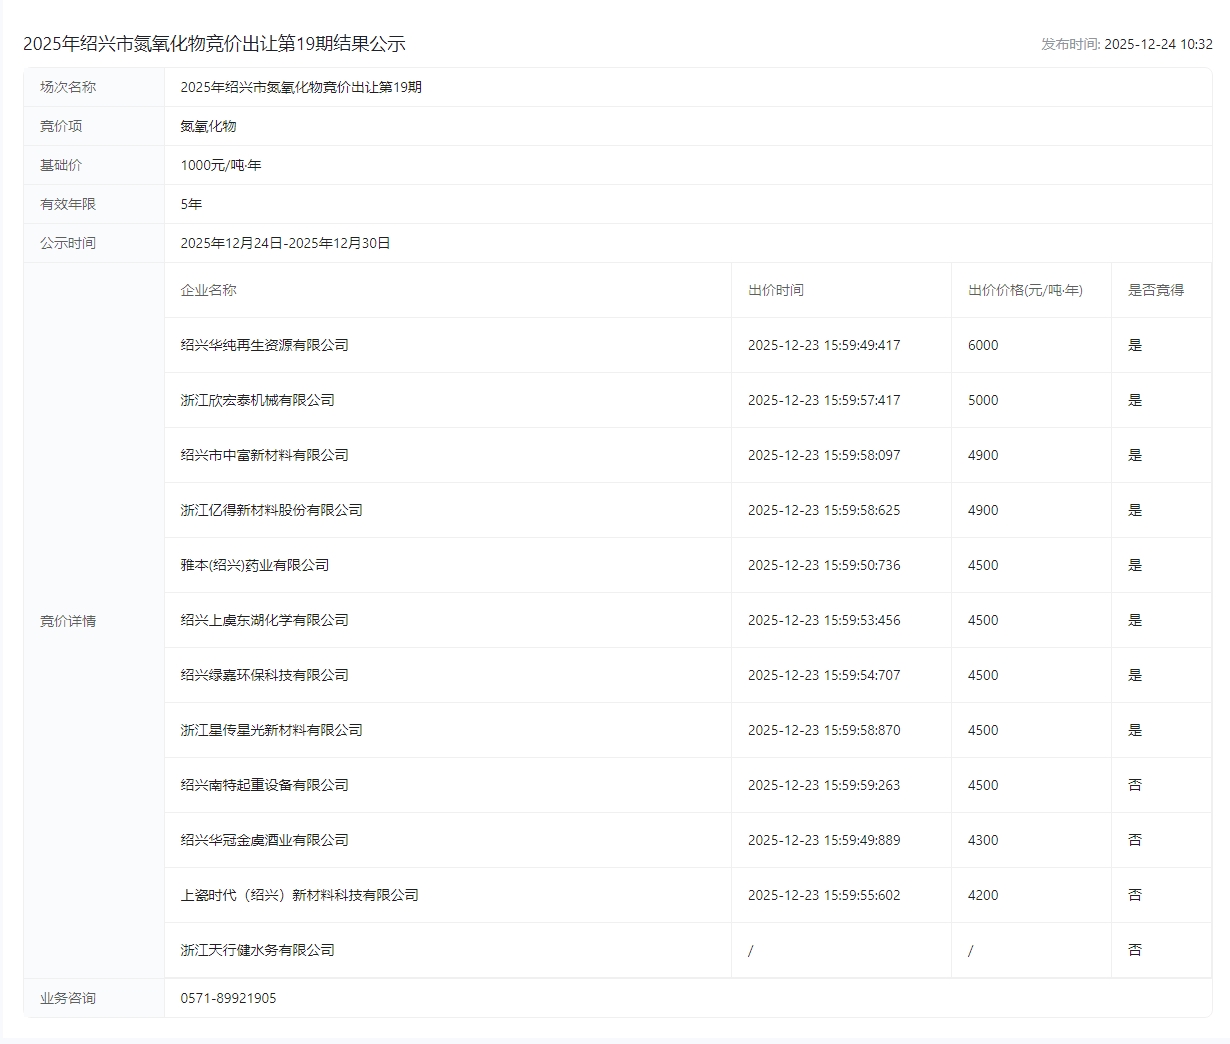Viewport: 1230px width, 1044px height.
Task: Click the 出价价格(元/吨·年) column header
Action: point(1025,290)
